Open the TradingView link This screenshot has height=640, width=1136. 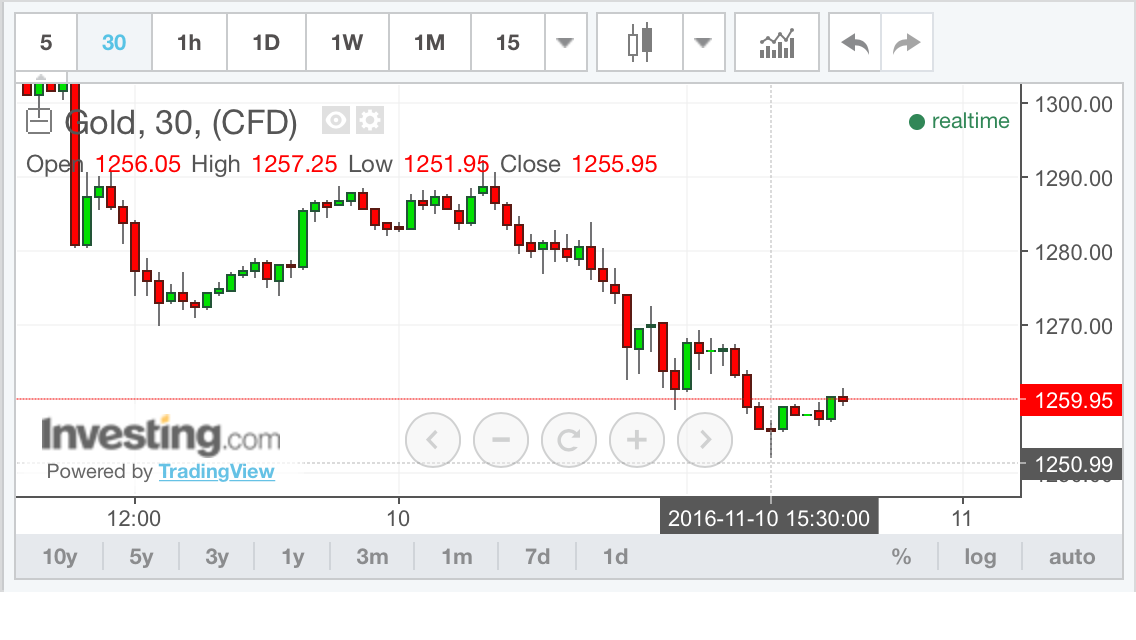[x=216, y=471]
